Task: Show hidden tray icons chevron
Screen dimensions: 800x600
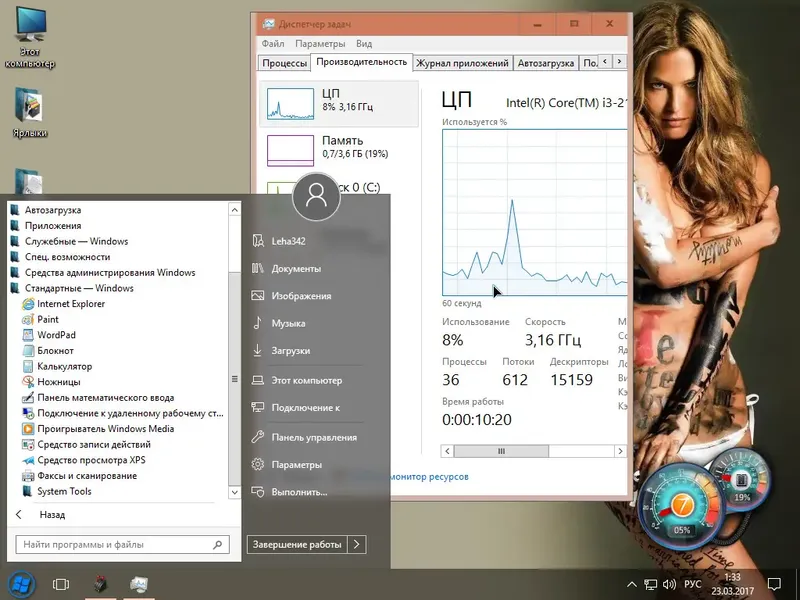Action: point(632,584)
